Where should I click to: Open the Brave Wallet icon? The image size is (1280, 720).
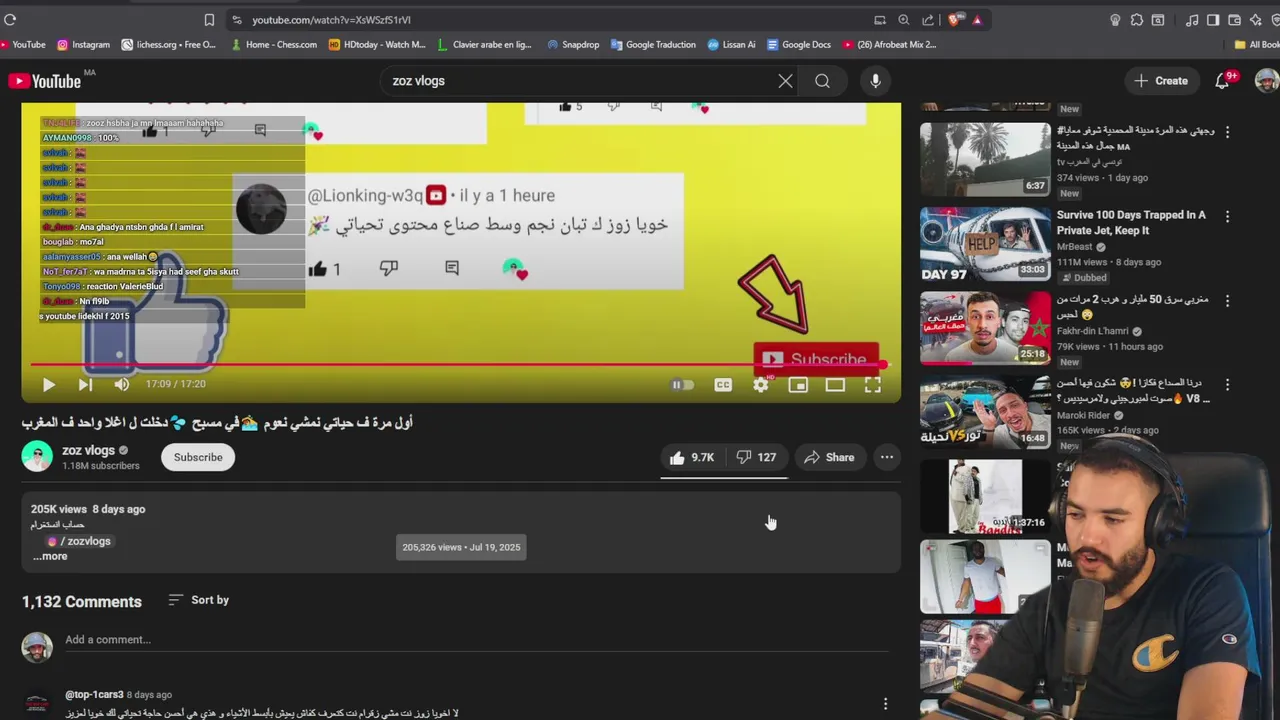click(x=1234, y=19)
